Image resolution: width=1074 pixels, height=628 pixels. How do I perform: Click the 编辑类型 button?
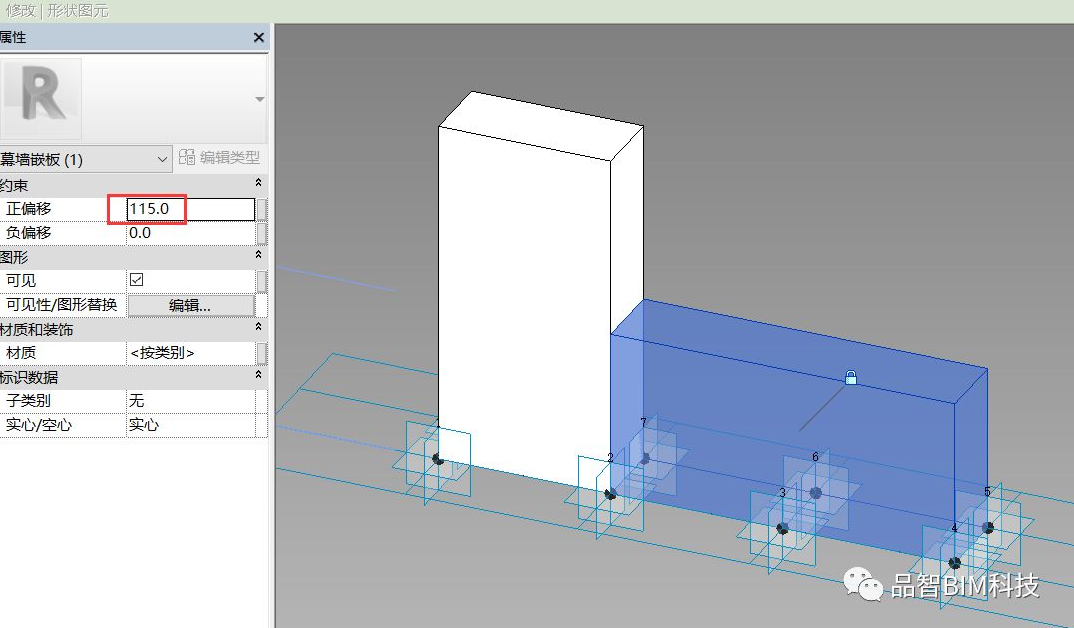[x=229, y=158]
